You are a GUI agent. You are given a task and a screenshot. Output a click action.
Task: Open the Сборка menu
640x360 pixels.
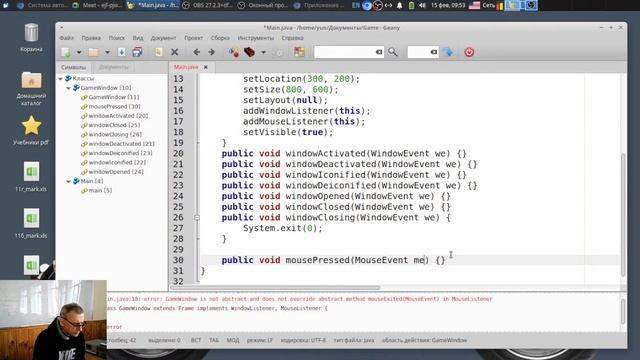point(220,38)
